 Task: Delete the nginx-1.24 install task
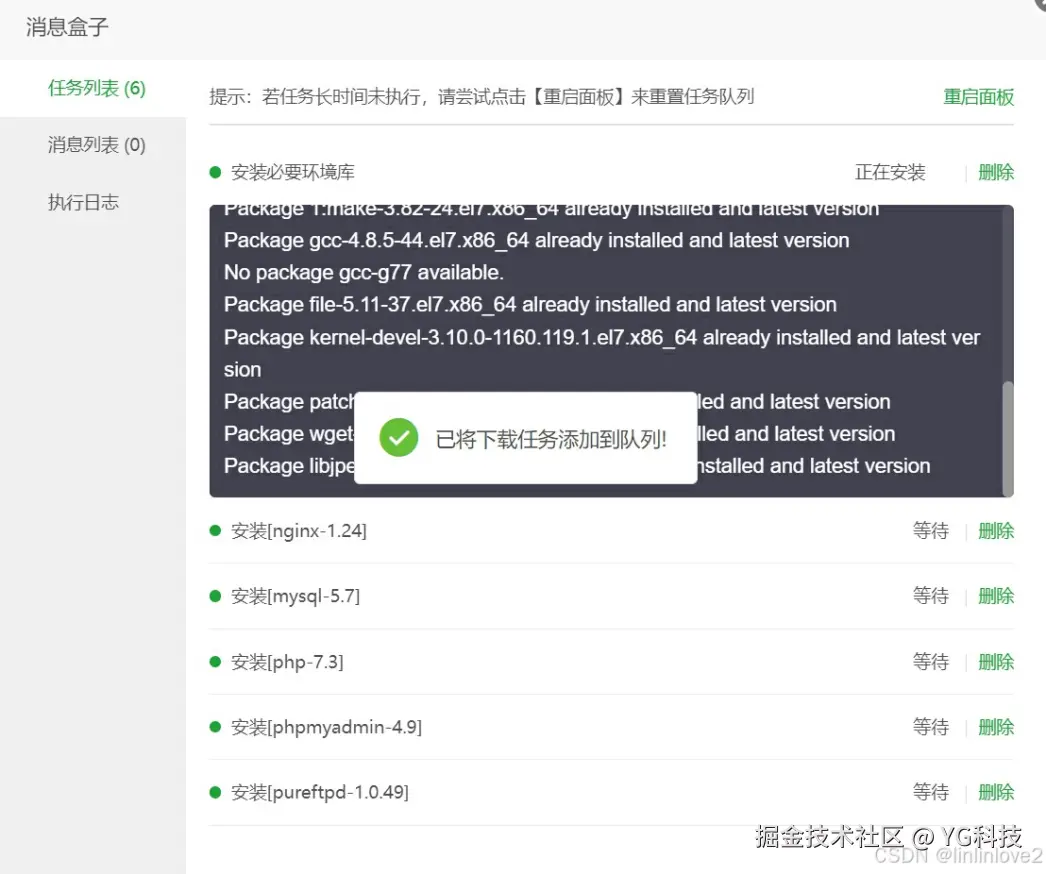(x=996, y=531)
